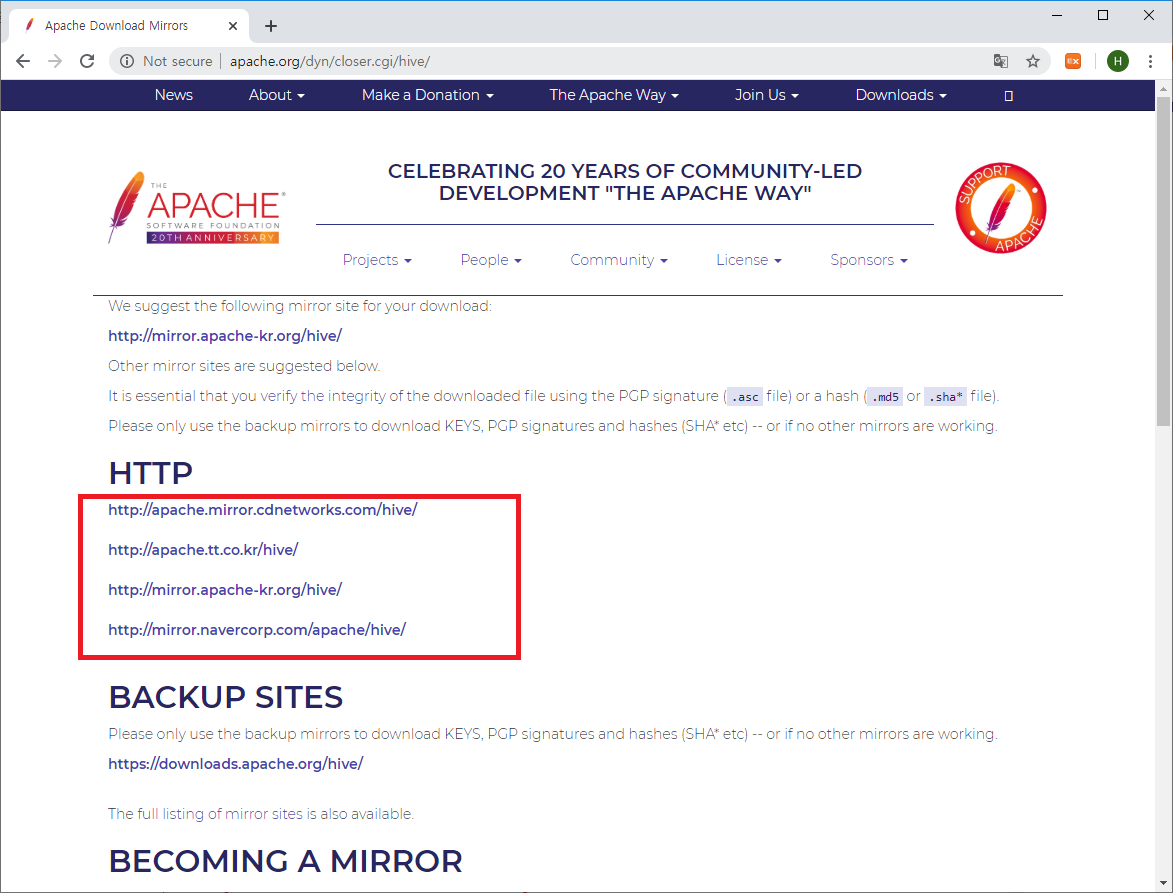Viewport: 1173px width, 893px height.
Task: Click the search icon in navy navbar
Action: (1008, 96)
